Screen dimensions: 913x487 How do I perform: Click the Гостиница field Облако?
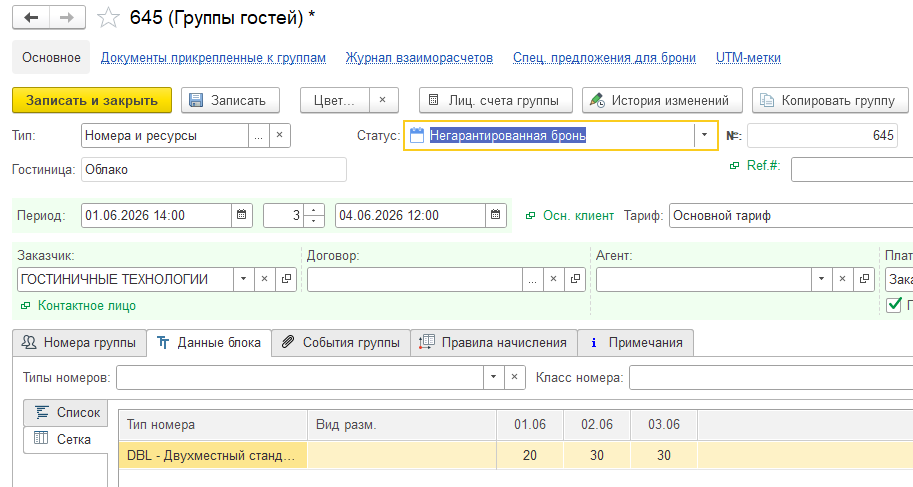pyautogui.click(x=214, y=170)
